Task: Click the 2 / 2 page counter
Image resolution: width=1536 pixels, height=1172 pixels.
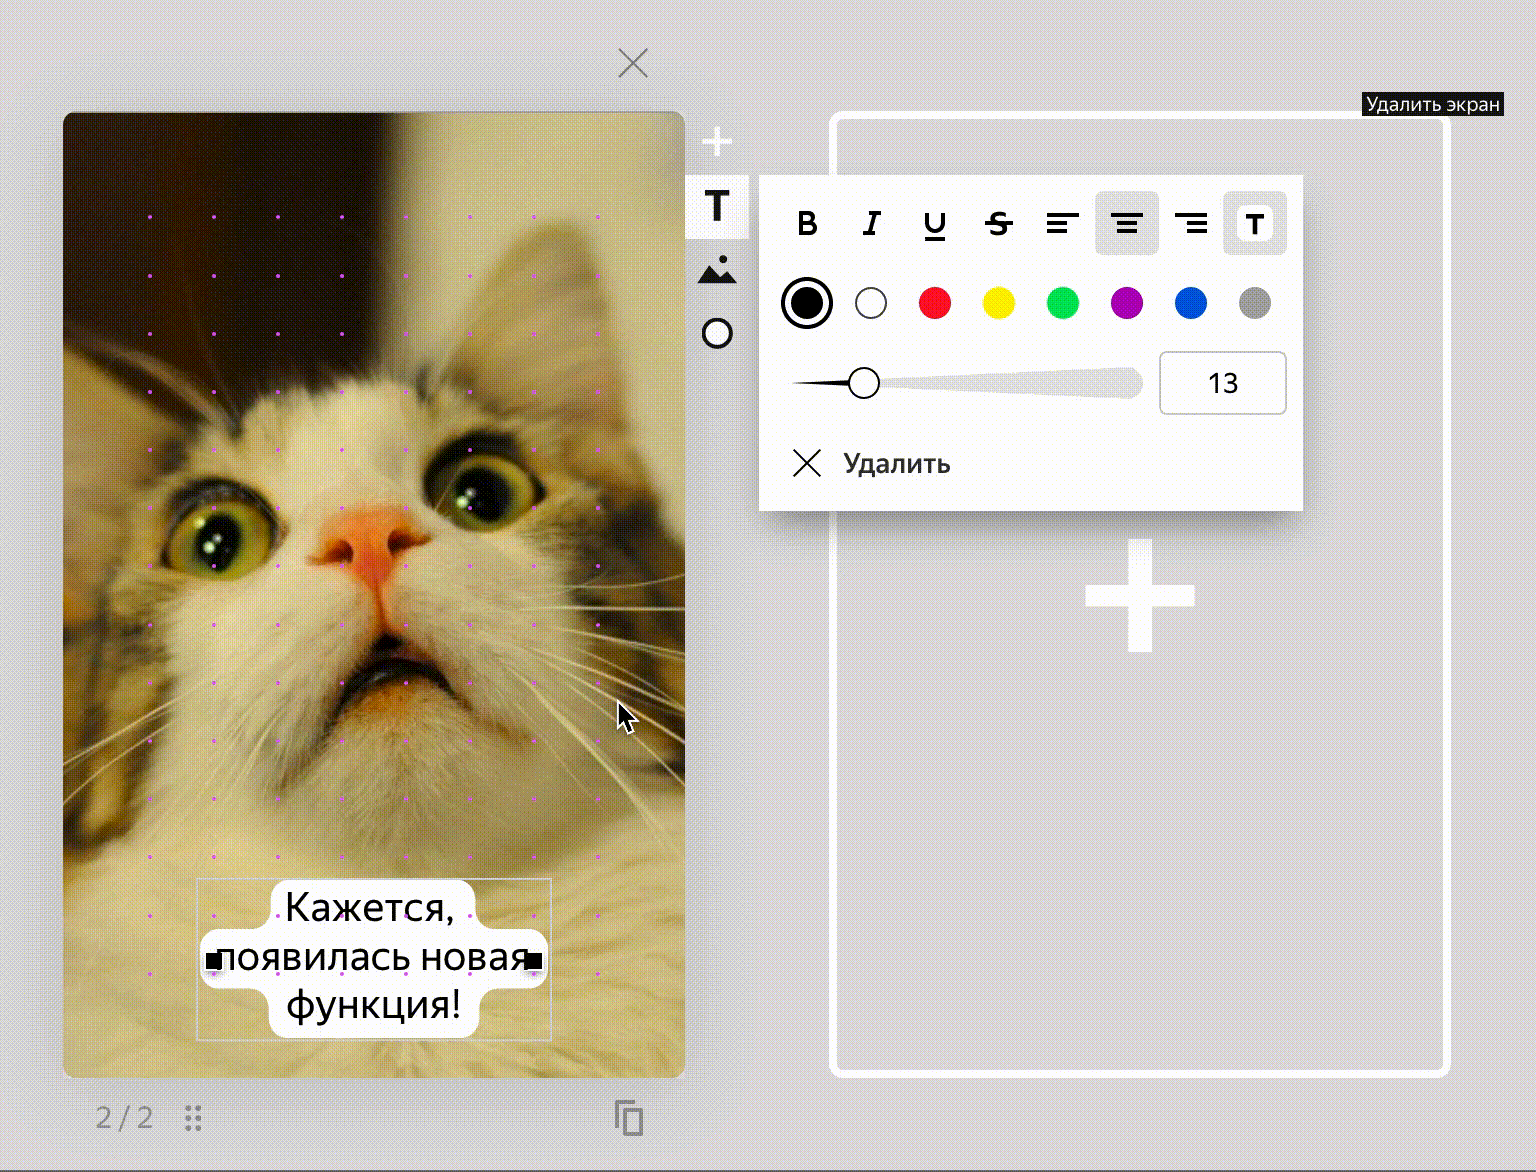Action: 124,1117
